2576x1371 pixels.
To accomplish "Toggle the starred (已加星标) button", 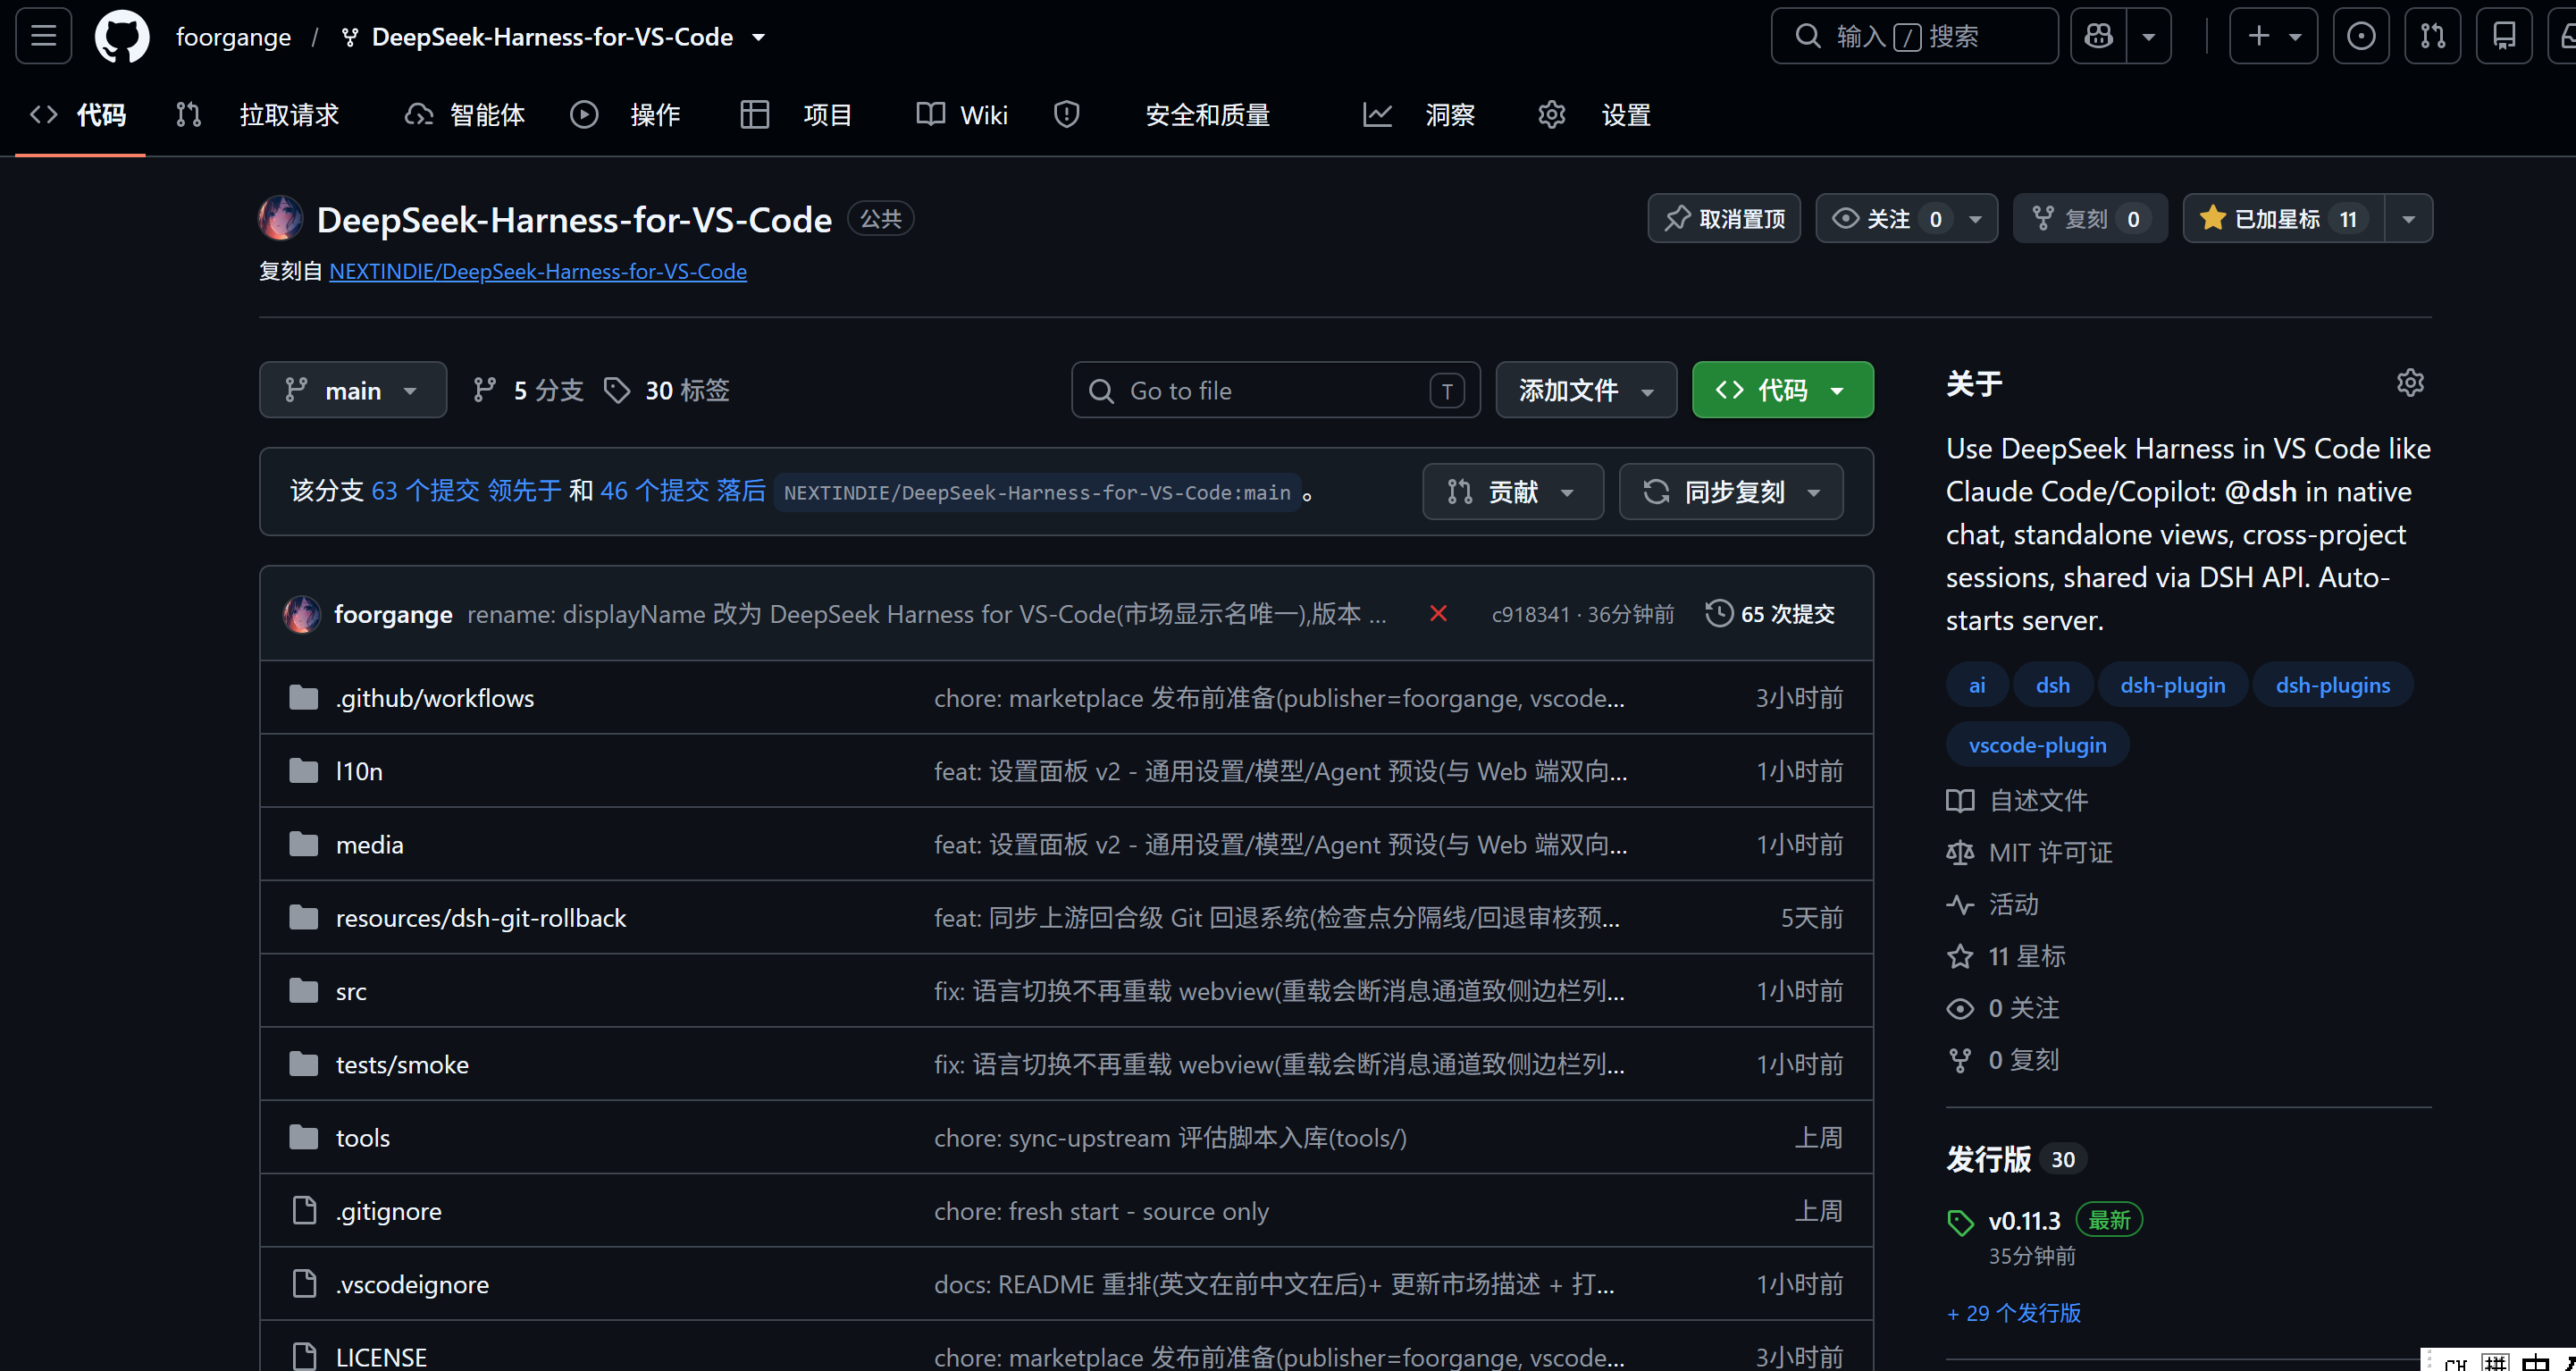I will [2283, 218].
